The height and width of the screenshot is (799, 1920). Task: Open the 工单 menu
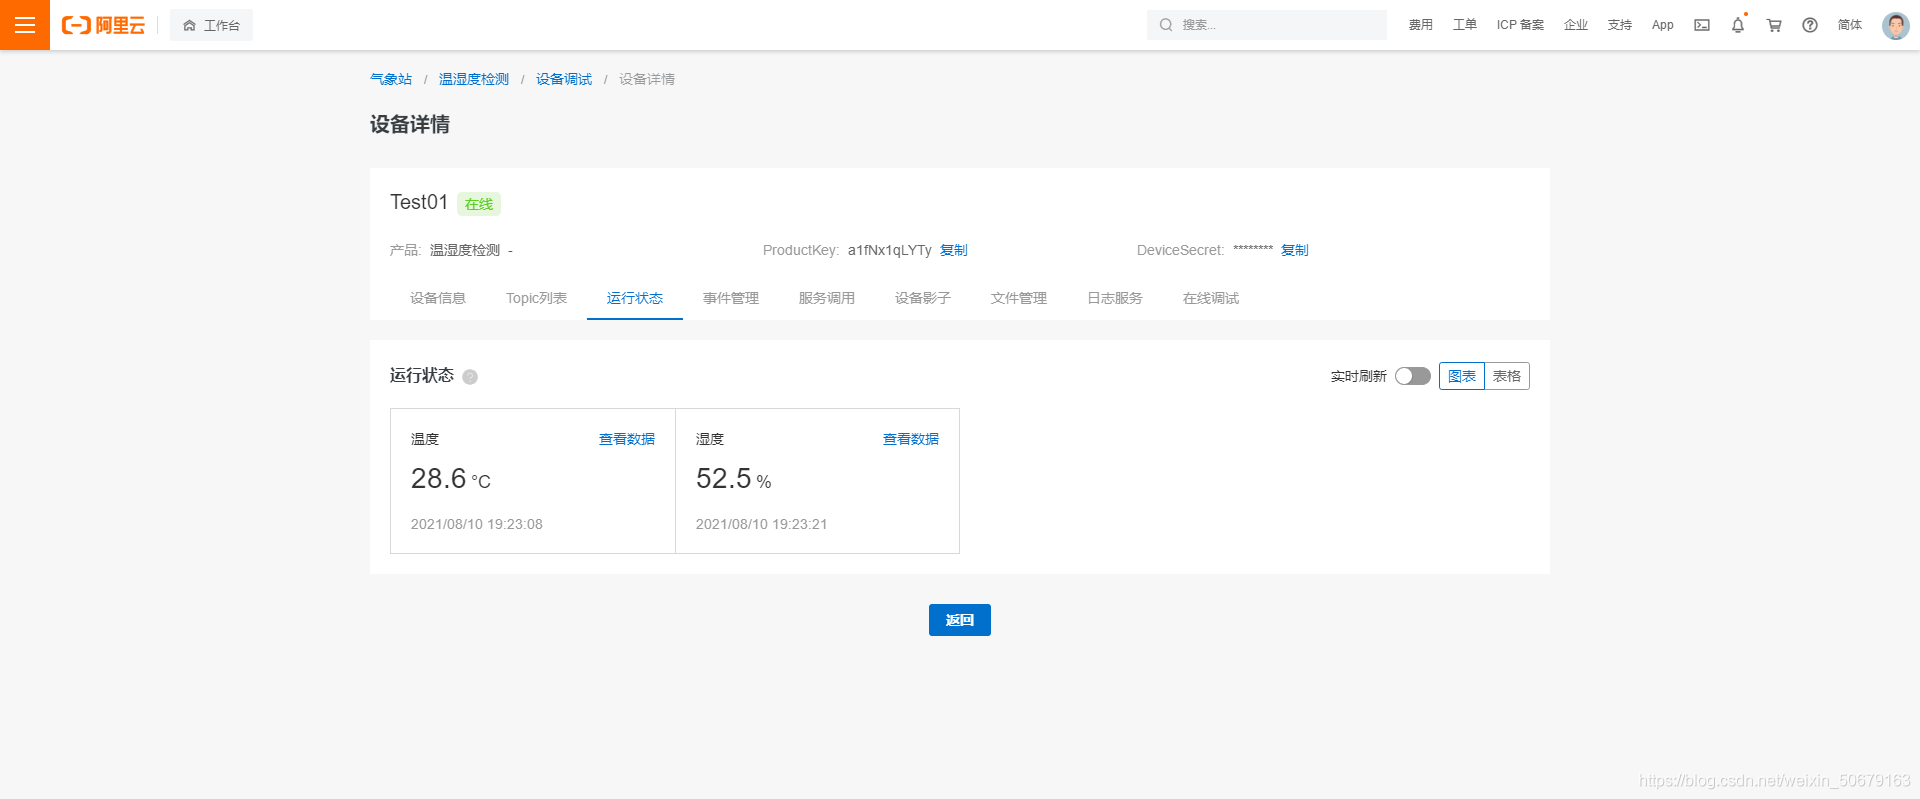tap(1464, 25)
